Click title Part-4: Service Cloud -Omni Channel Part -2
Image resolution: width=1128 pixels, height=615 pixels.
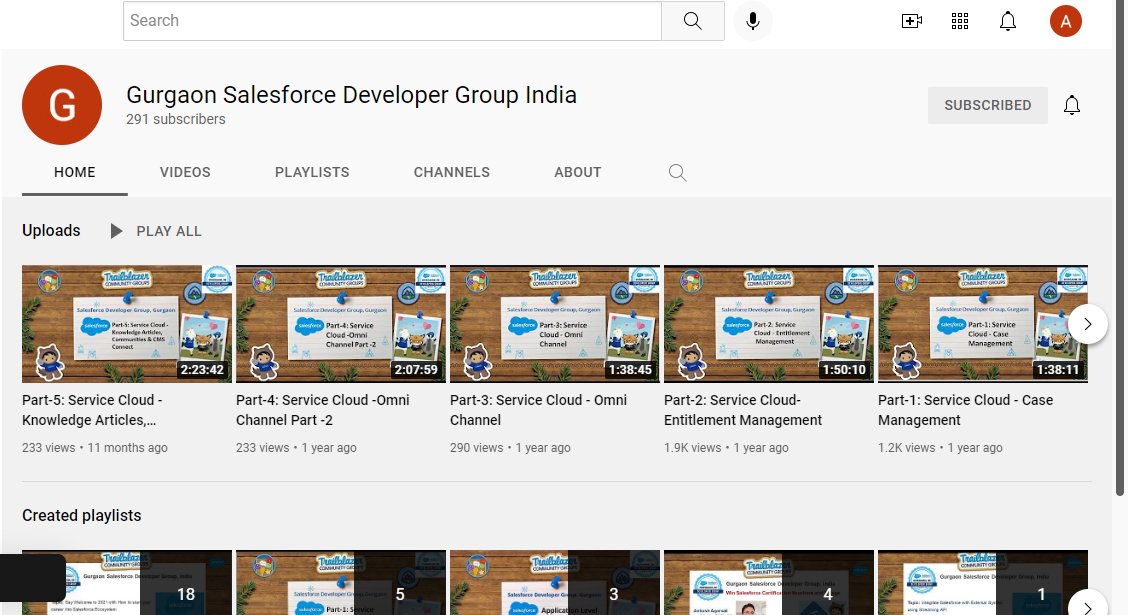coord(323,410)
